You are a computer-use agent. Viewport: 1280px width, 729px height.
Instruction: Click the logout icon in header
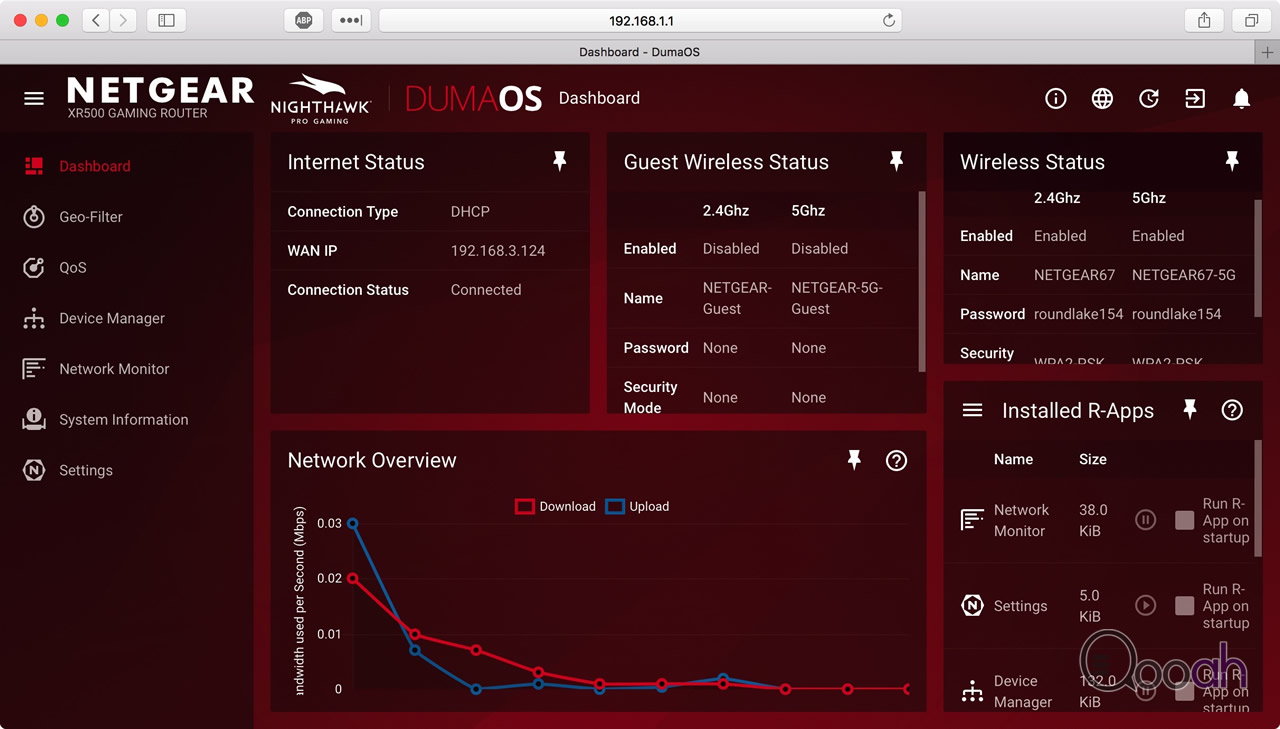click(1195, 98)
